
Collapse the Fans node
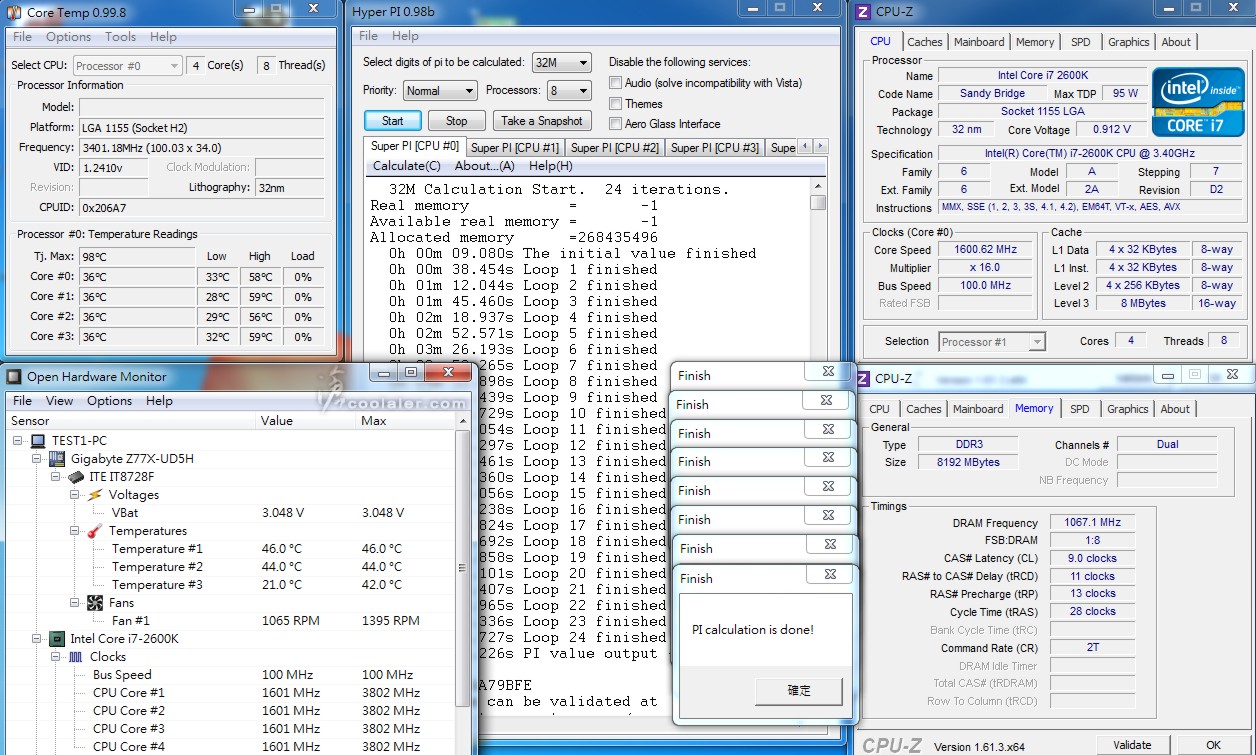[x=76, y=603]
